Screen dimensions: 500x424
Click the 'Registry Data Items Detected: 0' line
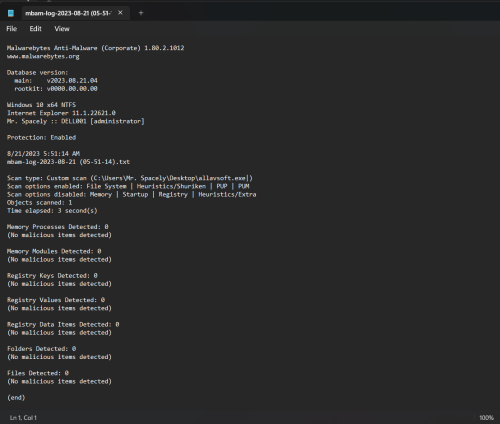63,324
